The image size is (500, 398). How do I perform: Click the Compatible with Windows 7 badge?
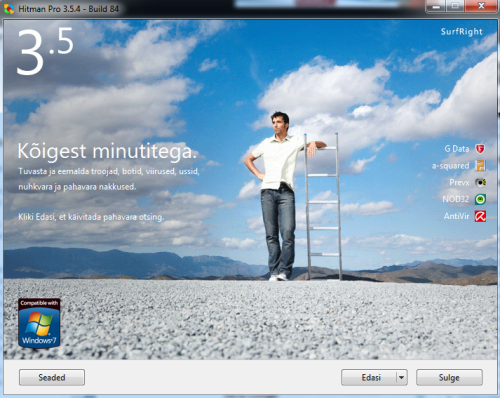click(x=39, y=323)
